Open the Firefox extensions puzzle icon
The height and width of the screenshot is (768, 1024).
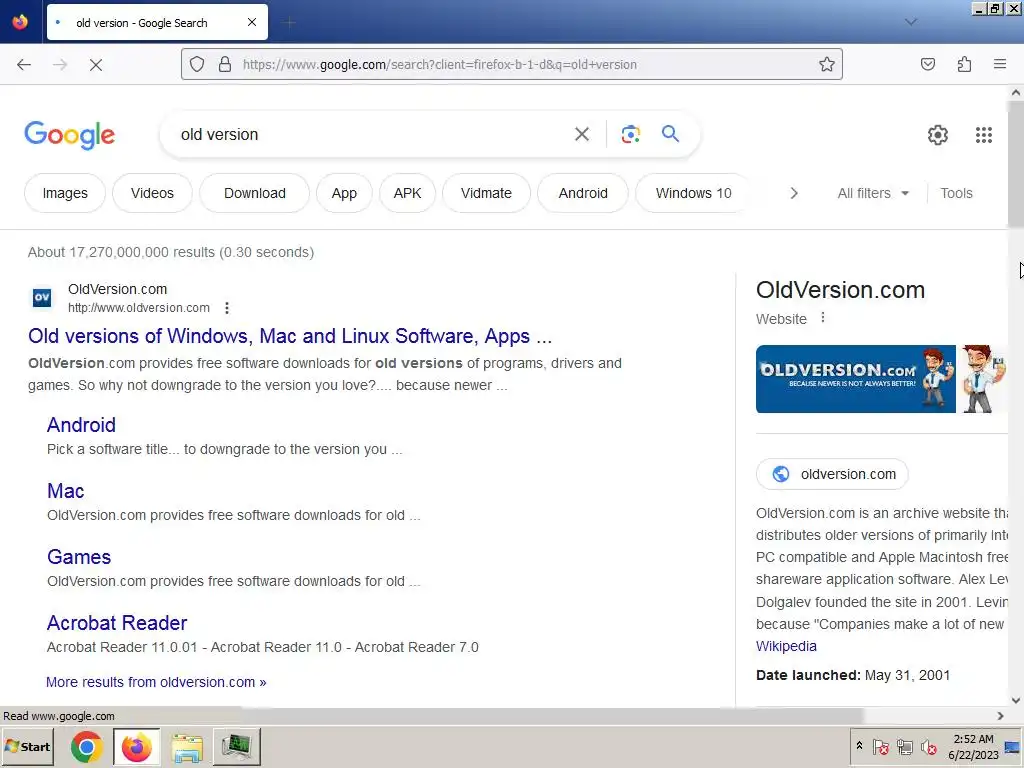point(964,64)
